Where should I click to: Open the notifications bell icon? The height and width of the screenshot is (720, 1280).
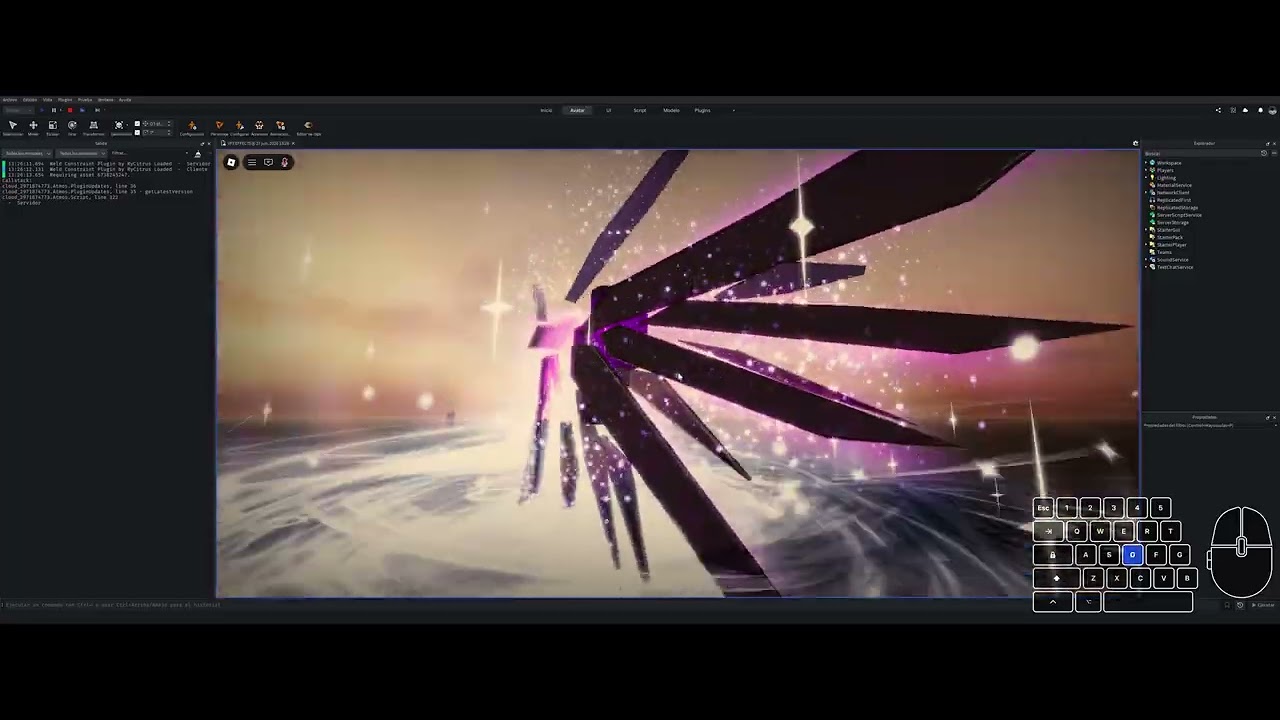(1260, 110)
